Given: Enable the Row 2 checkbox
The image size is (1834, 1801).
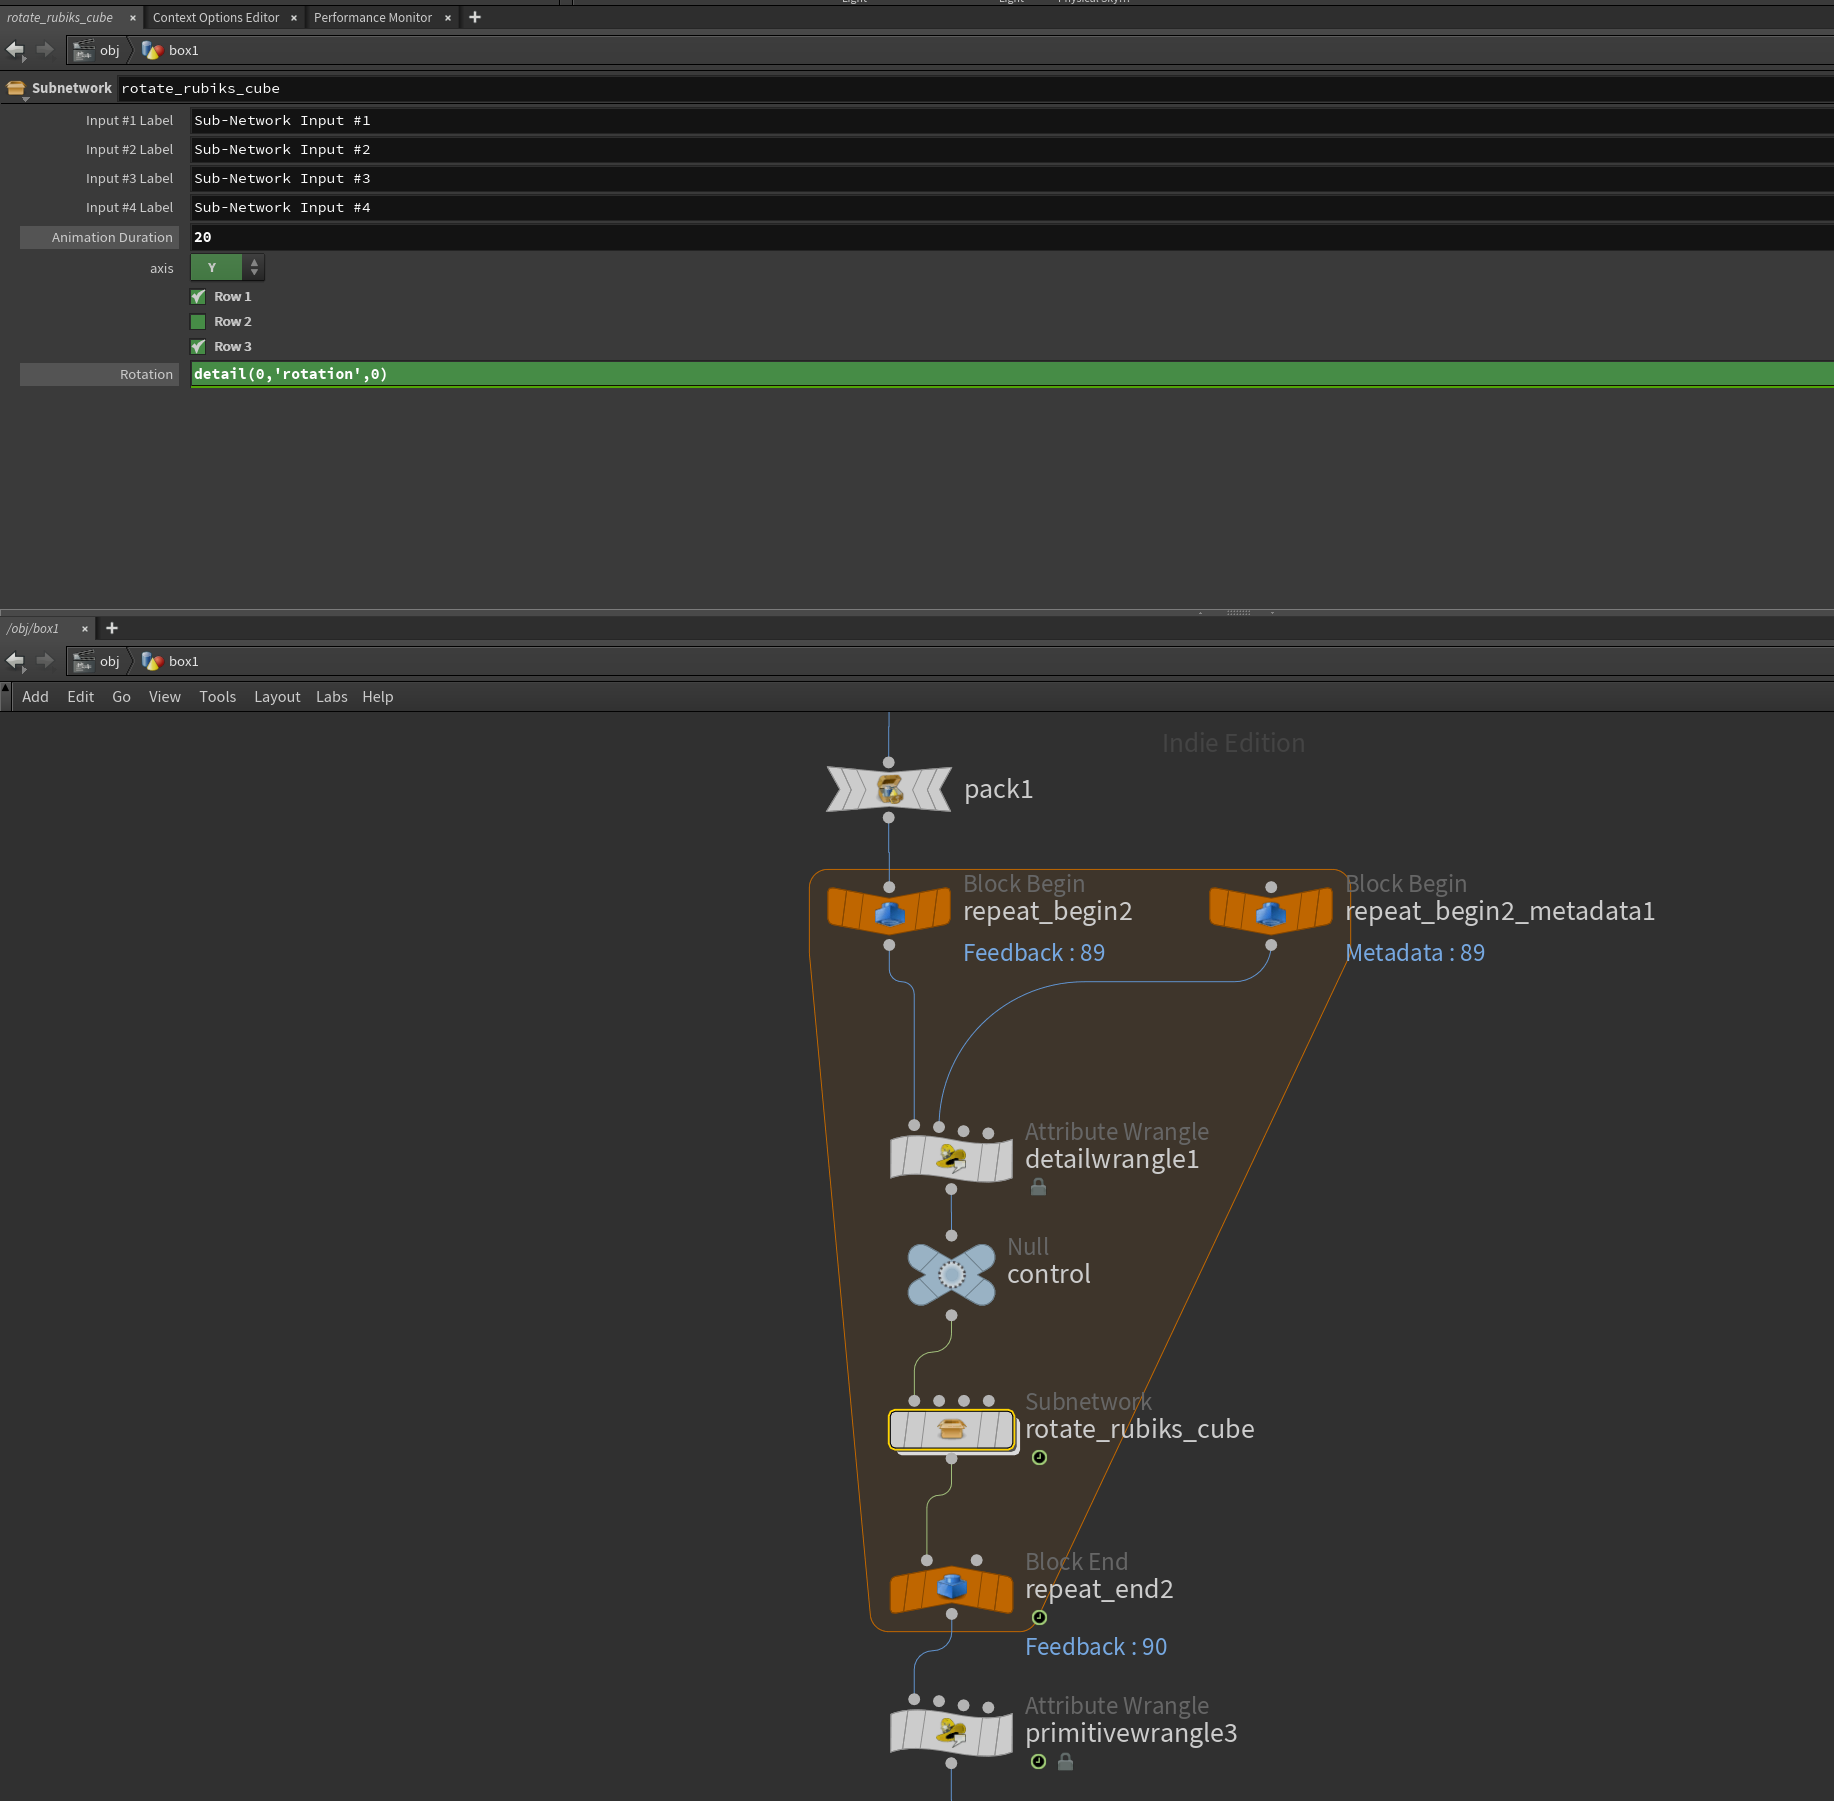Looking at the screenshot, I should [x=198, y=322].
